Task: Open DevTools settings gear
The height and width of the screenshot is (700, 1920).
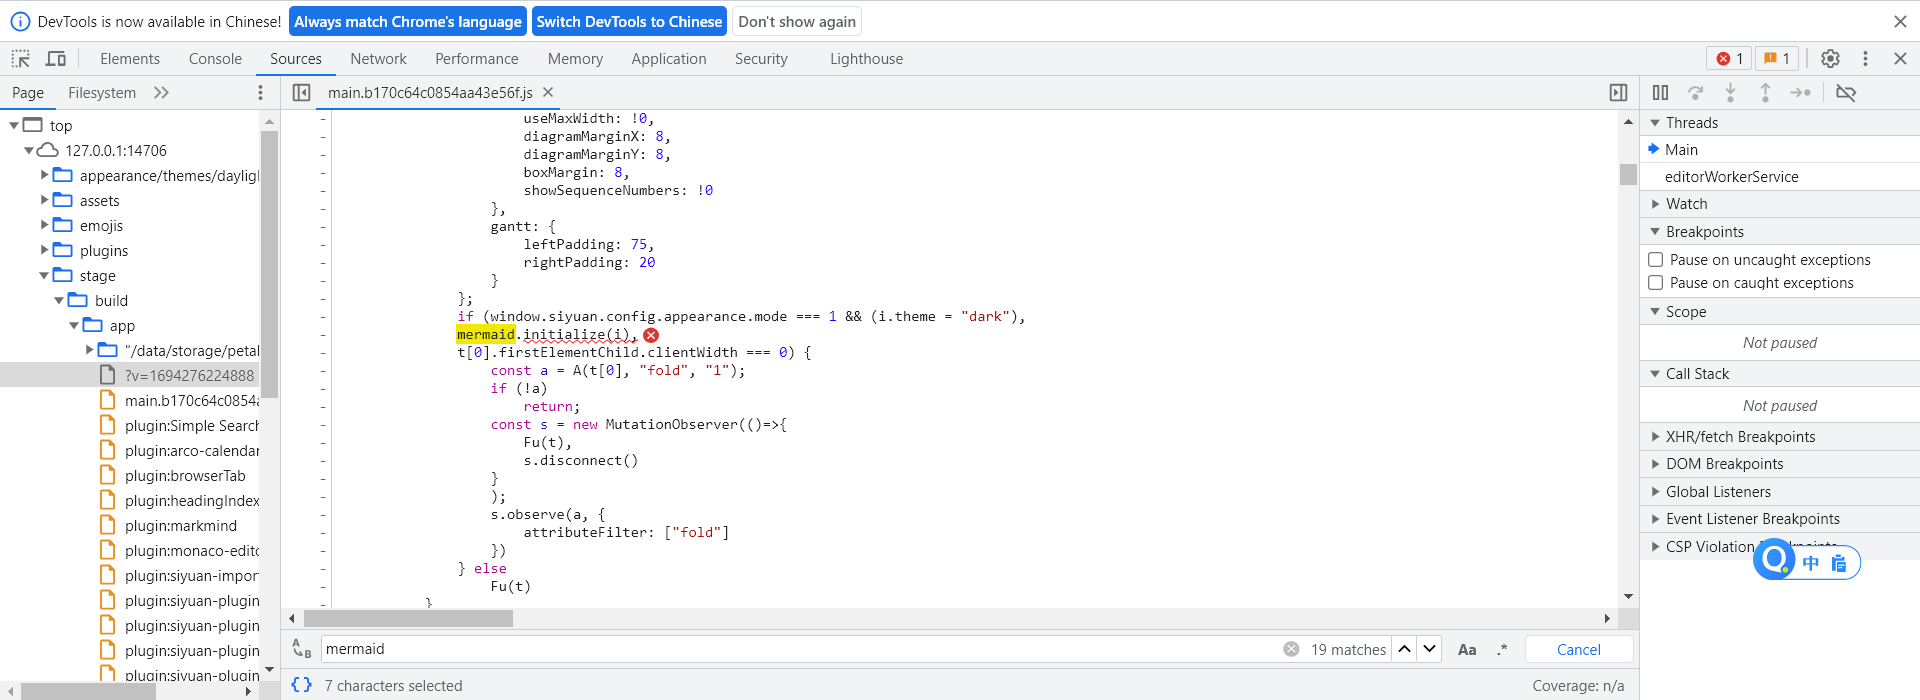Action: [x=1830, y=59]
